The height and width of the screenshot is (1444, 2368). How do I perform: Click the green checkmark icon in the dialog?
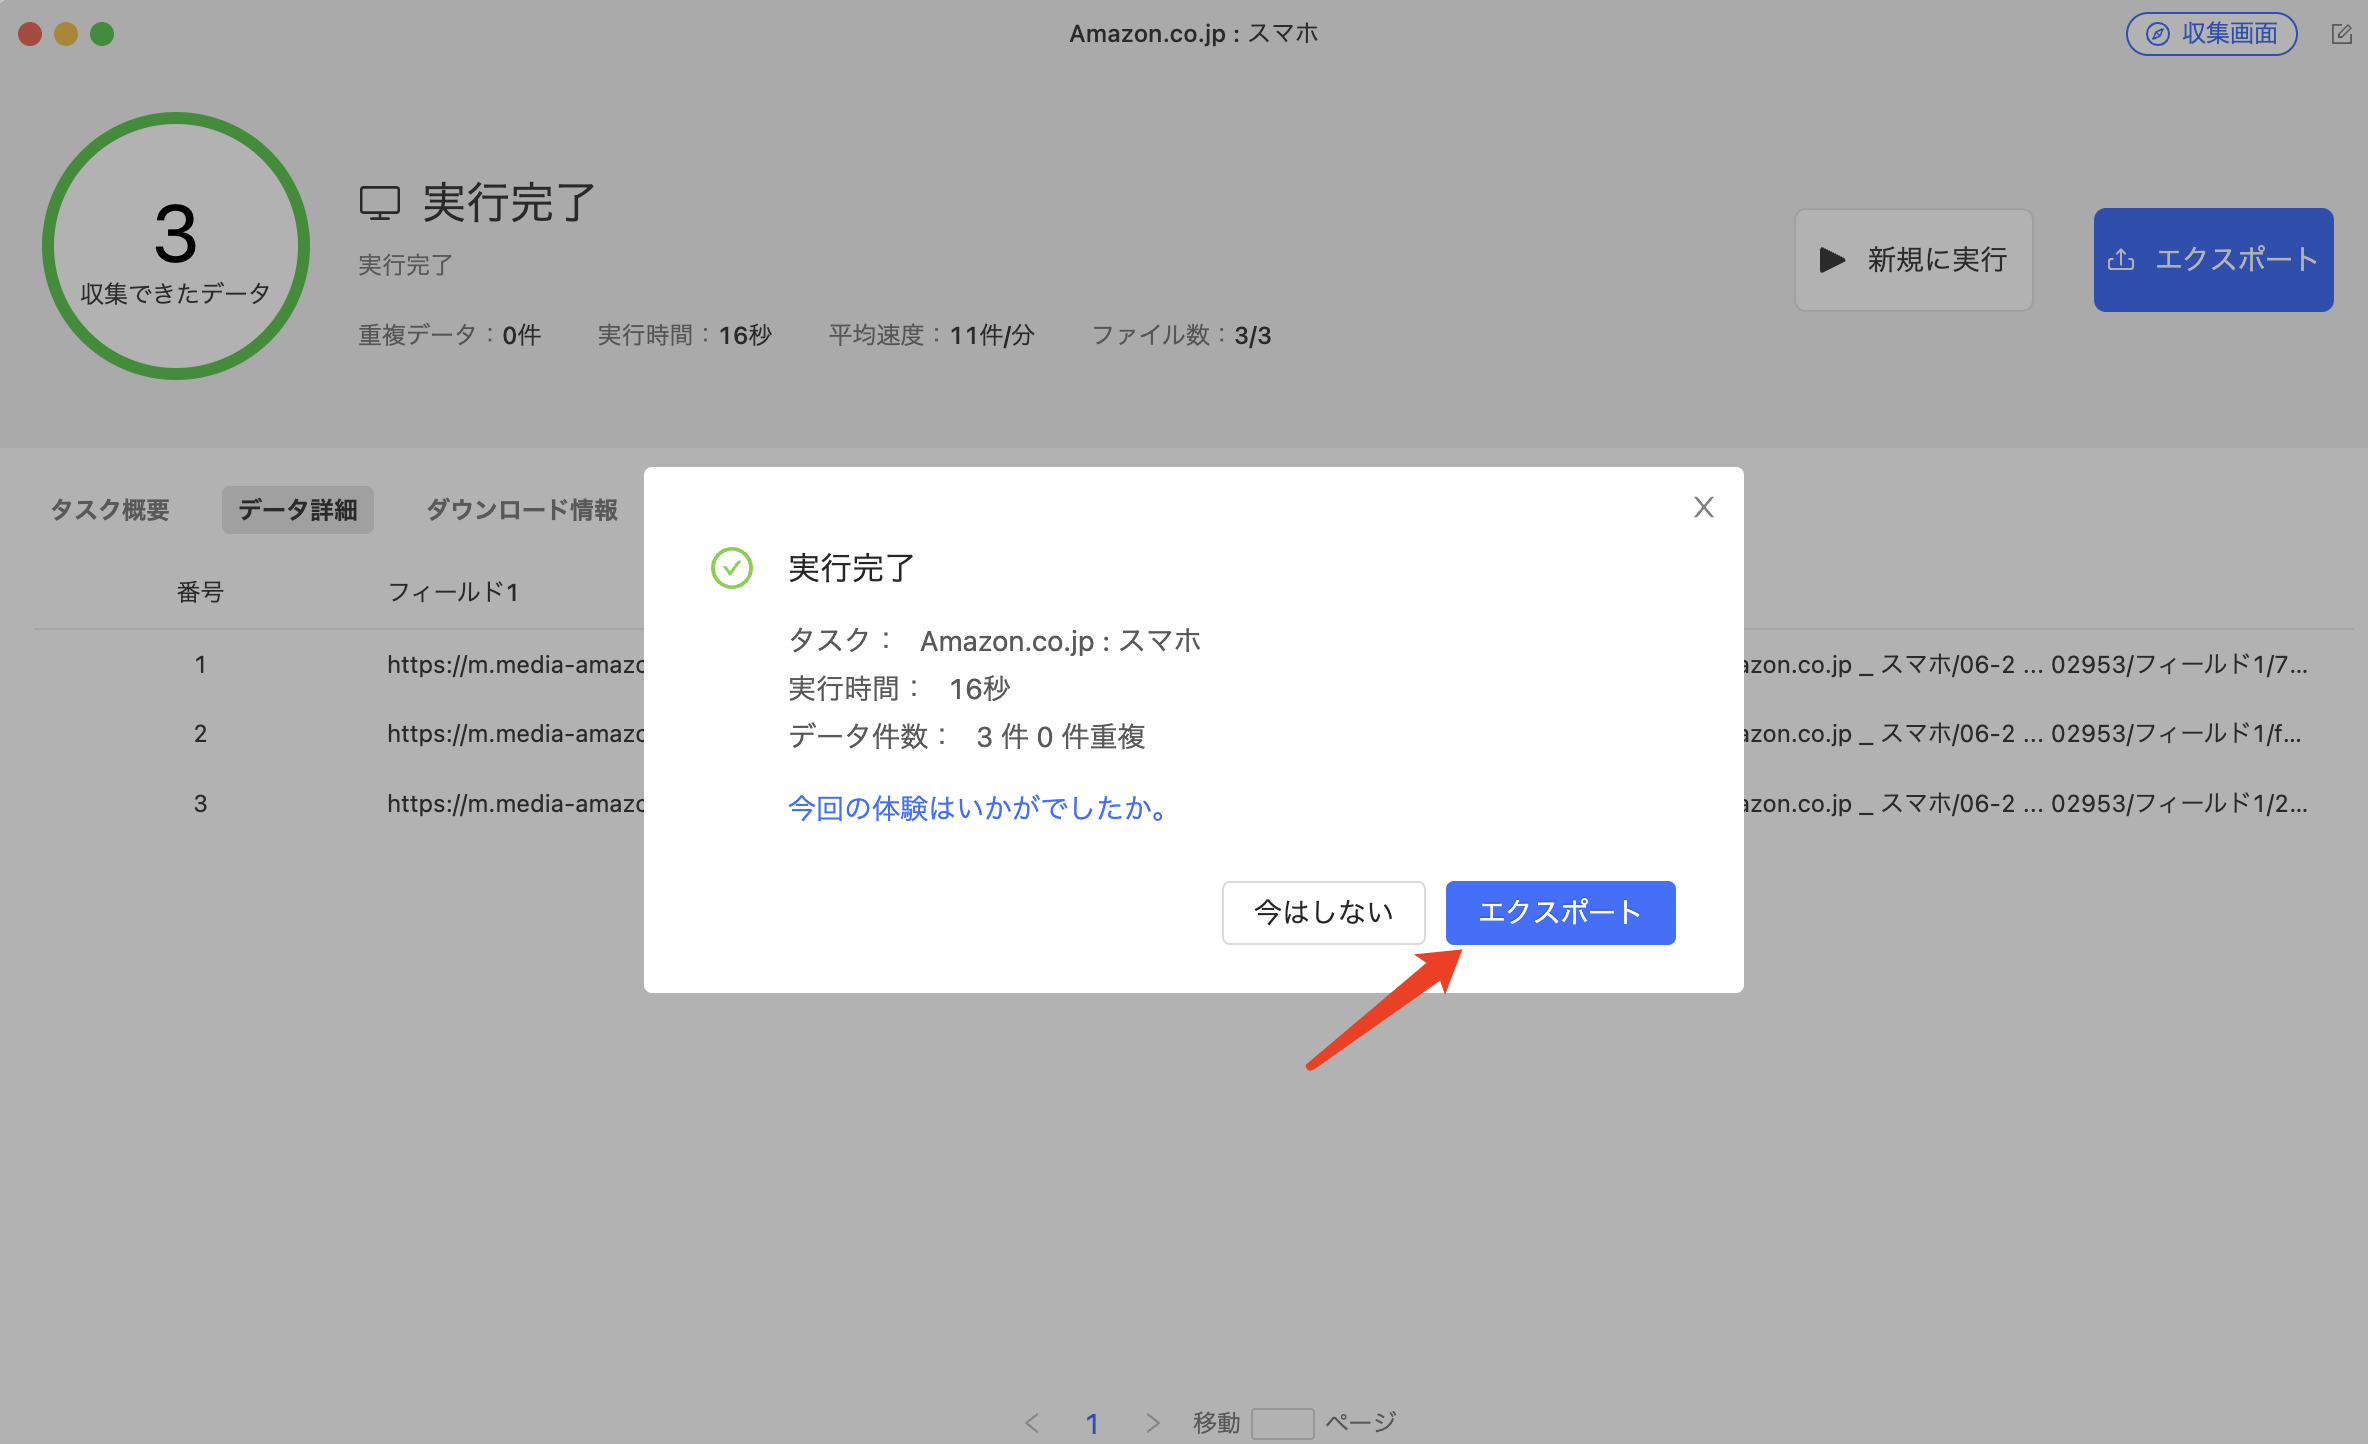pos(731,568)
